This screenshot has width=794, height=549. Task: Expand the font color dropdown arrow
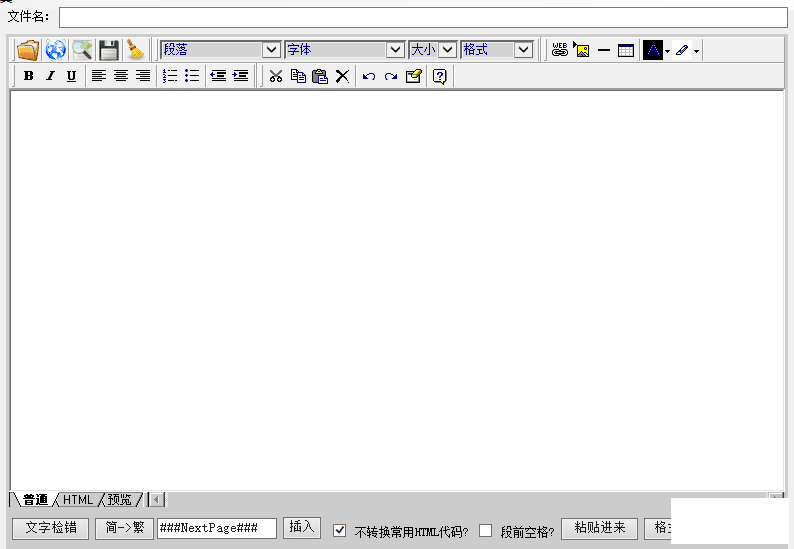(x=667, y=51)
